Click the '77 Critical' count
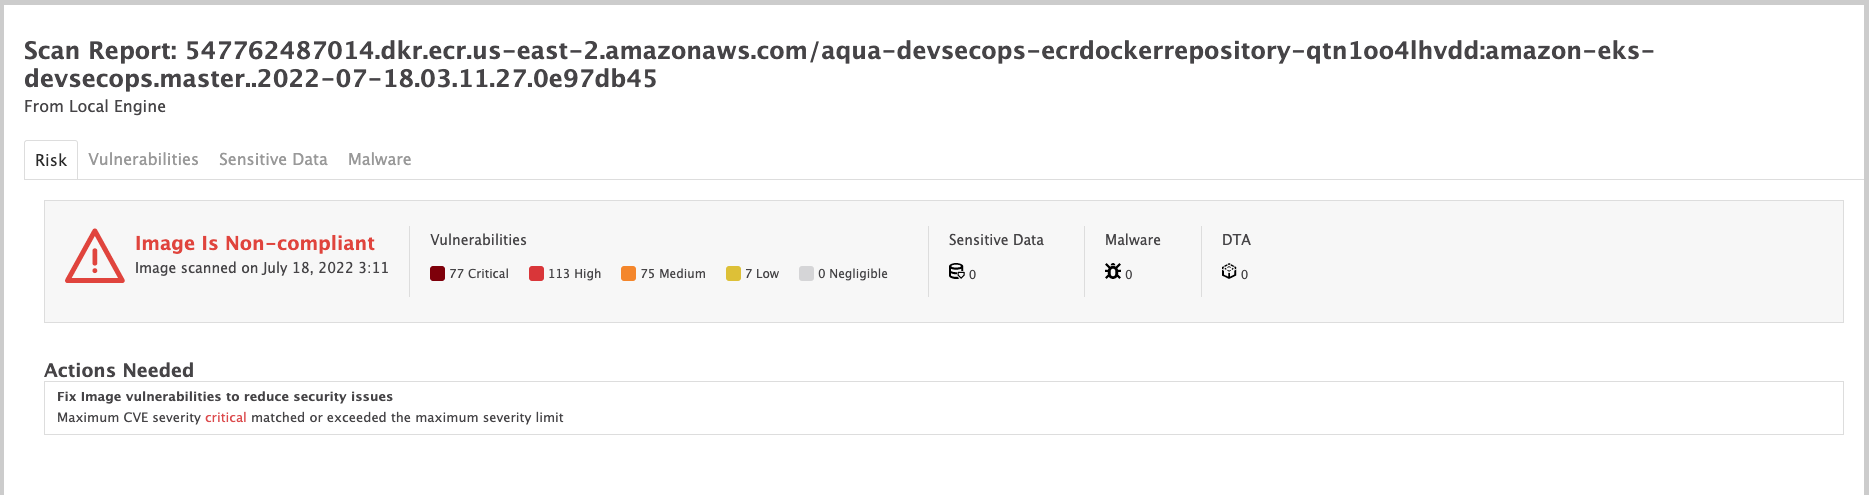The width and height of the screenshot is (1869, 495). point(479,274)
